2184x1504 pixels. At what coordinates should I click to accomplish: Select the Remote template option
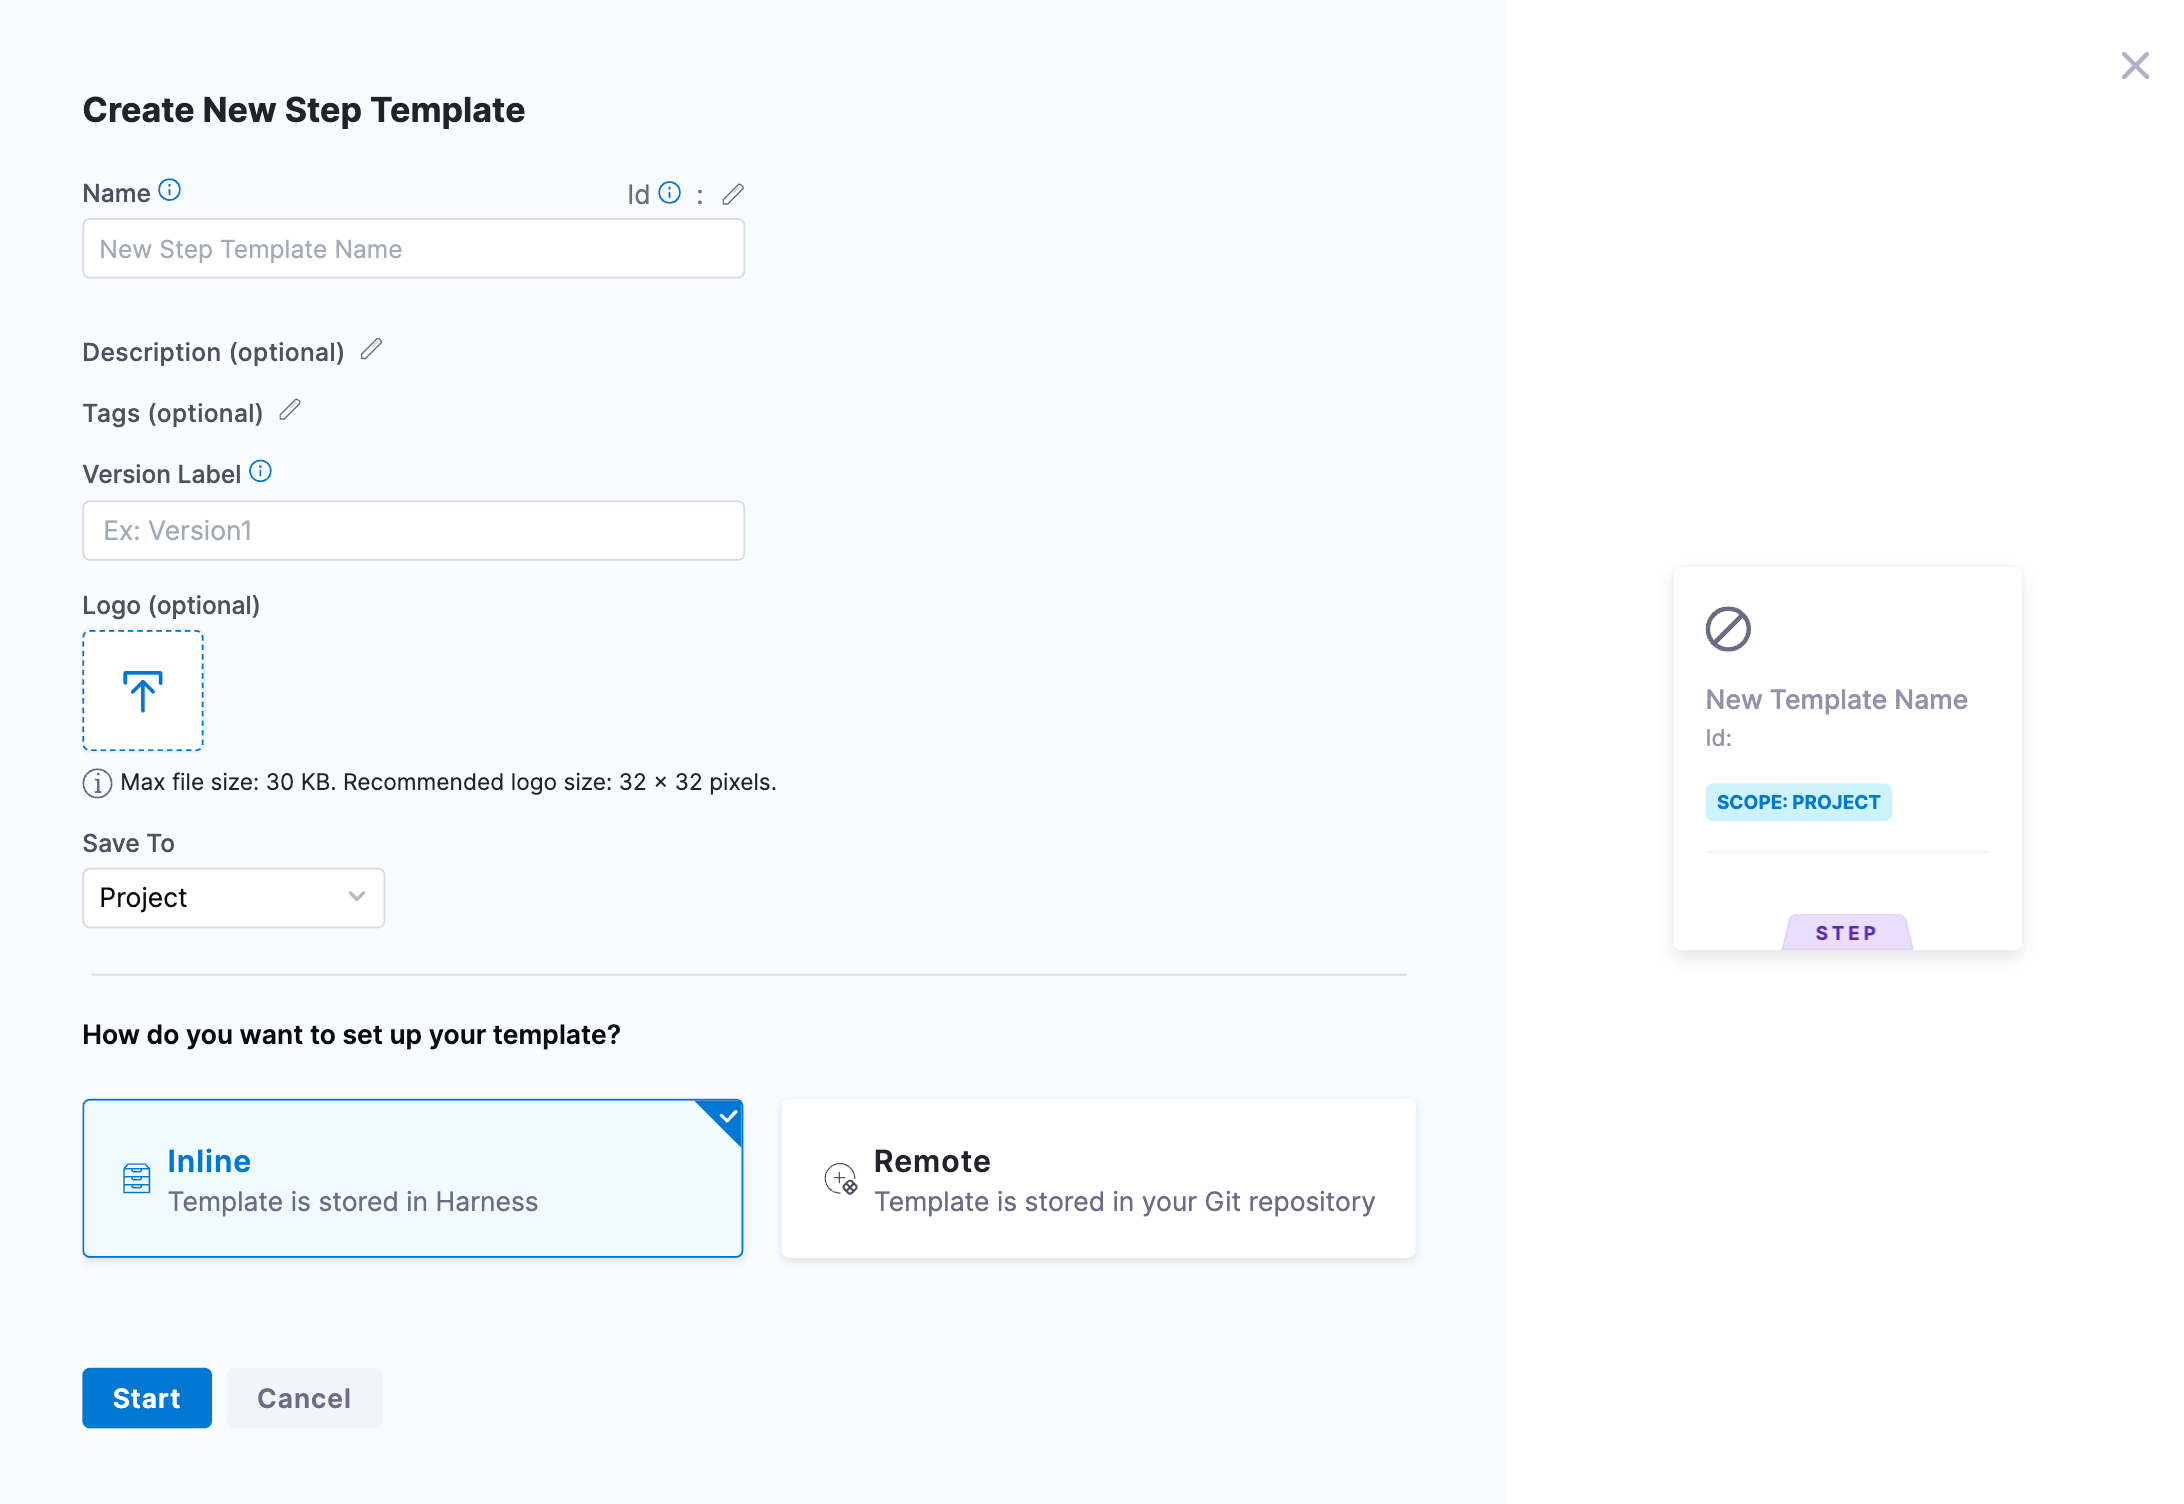[1097, 1179]
